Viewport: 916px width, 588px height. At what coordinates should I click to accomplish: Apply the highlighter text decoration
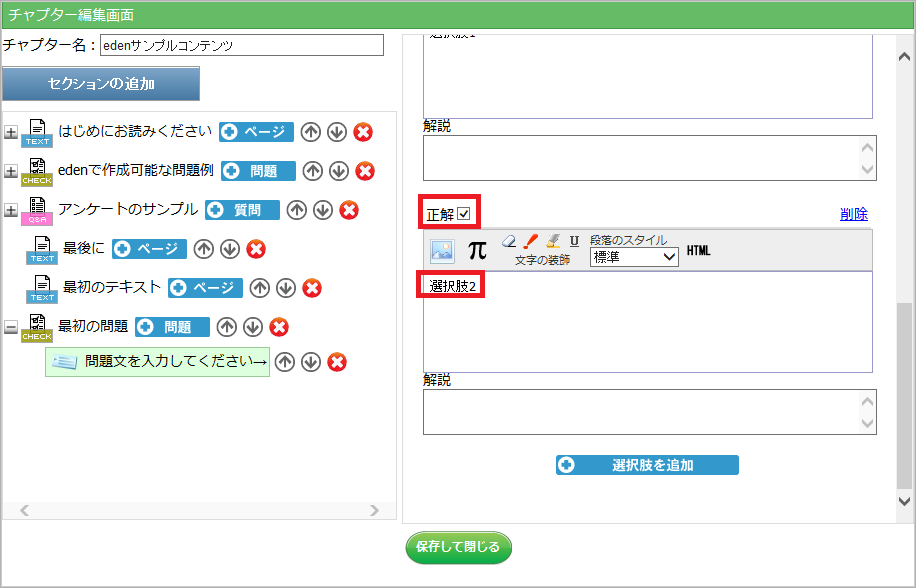[x=553, y=241]
